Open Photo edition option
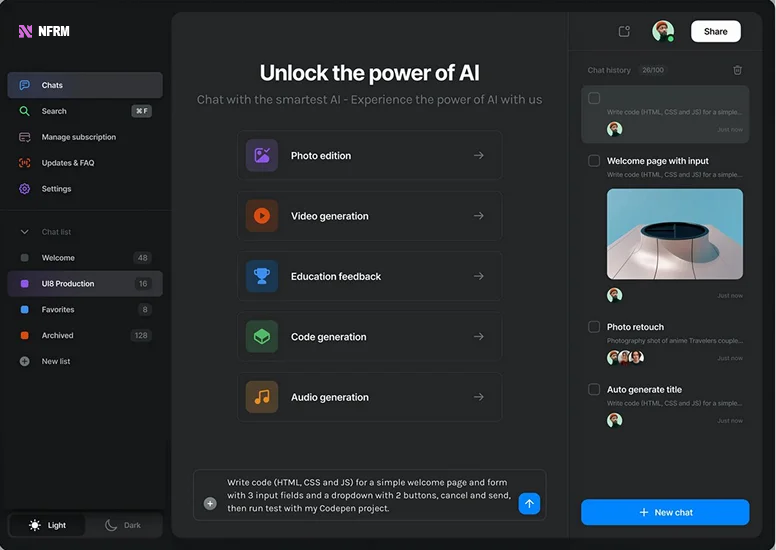The height and width of the screenshot is (550, 776). pos(370,155)
